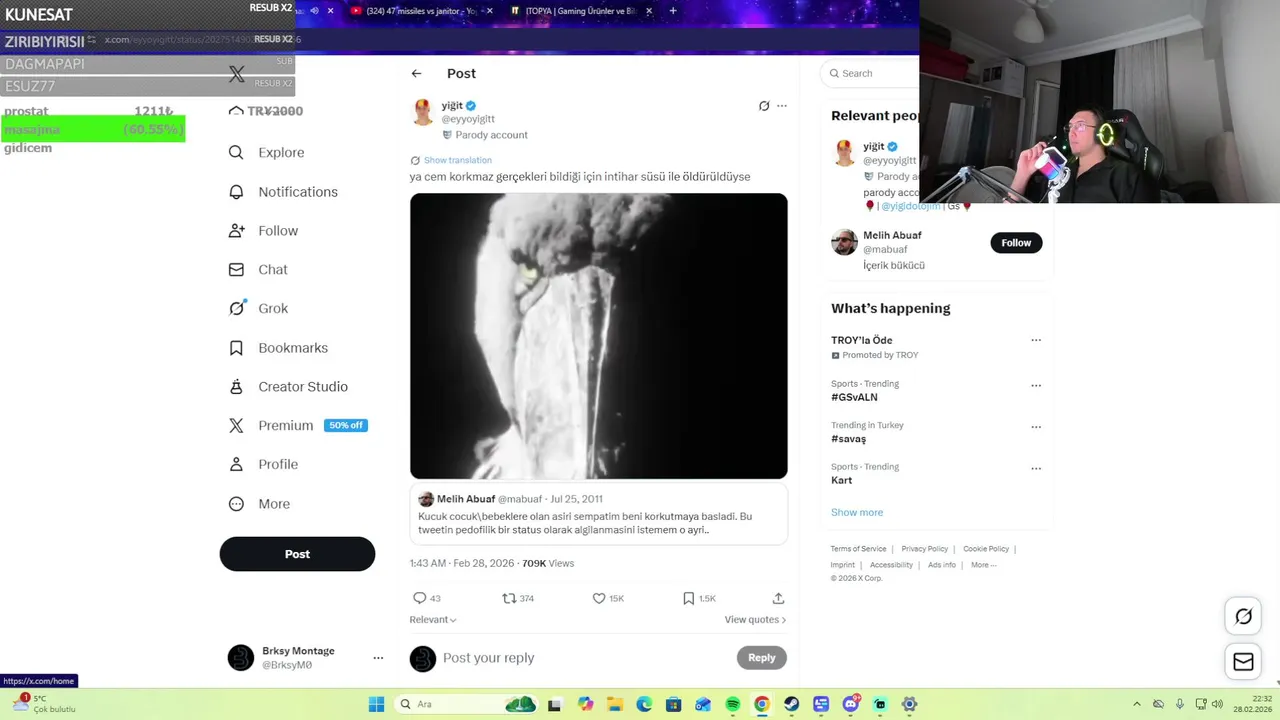Click the reply bubble icon with 43
This screenshot has height=720, width=1280.
420,598
